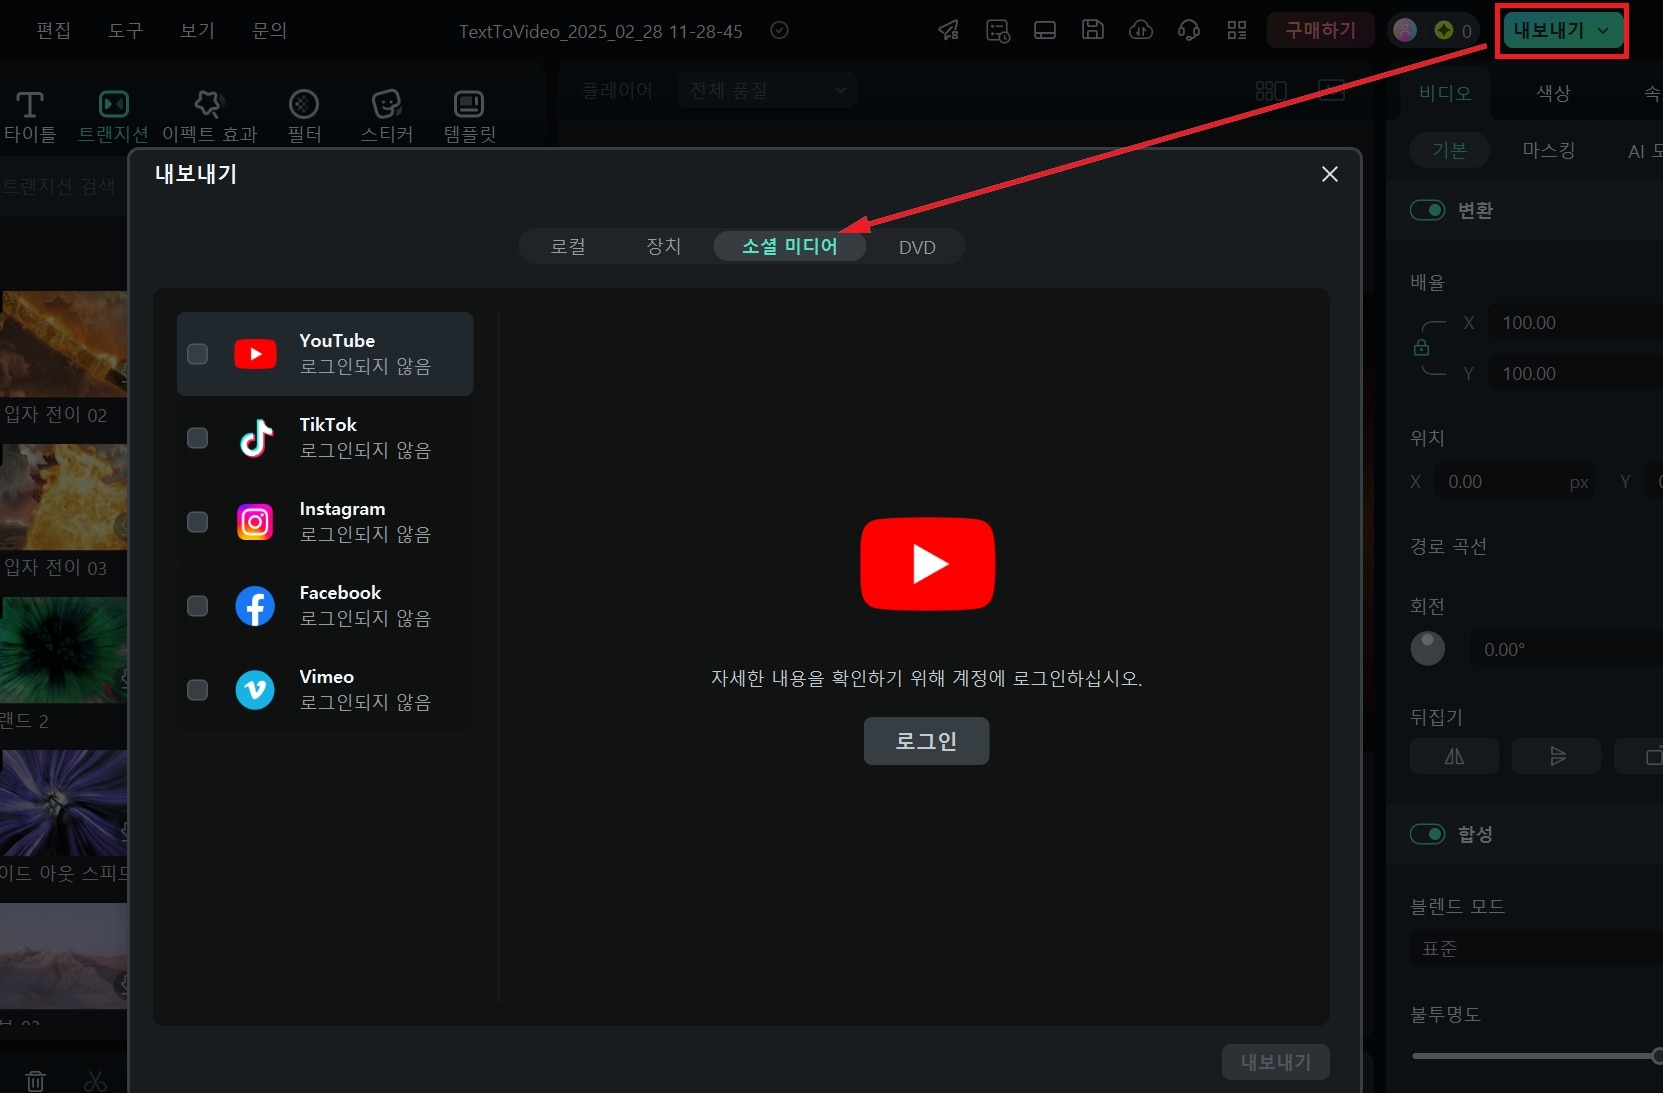This screenshot has height=1093, width=1663.
Task: Select the 입자 전이 02 transition thumbnail
Action: 64,344
